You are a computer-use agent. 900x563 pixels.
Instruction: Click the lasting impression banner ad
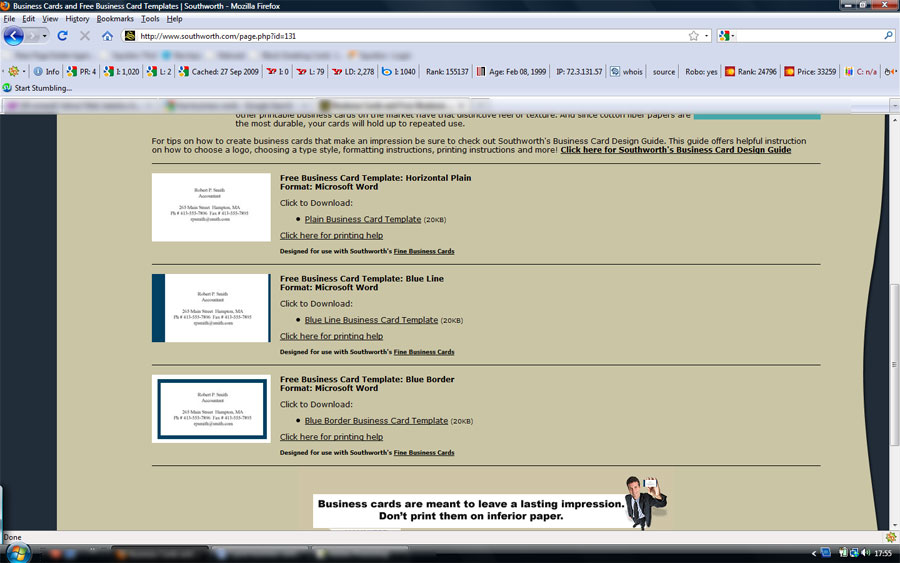tap(490, 503)
